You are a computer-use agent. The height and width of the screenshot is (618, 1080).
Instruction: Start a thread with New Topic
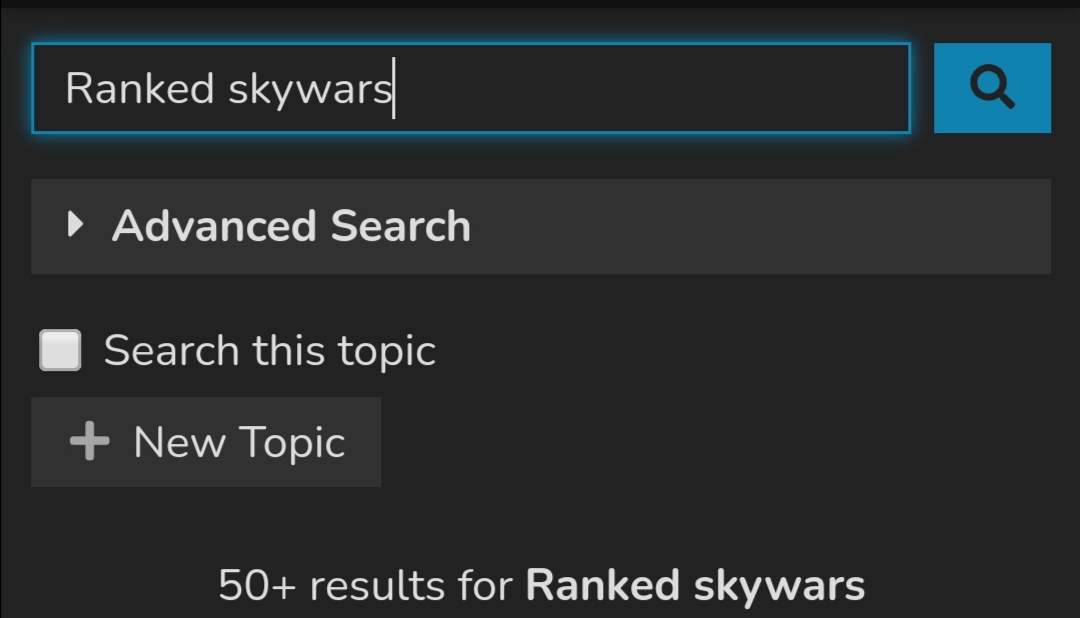(x=206, y=442)
